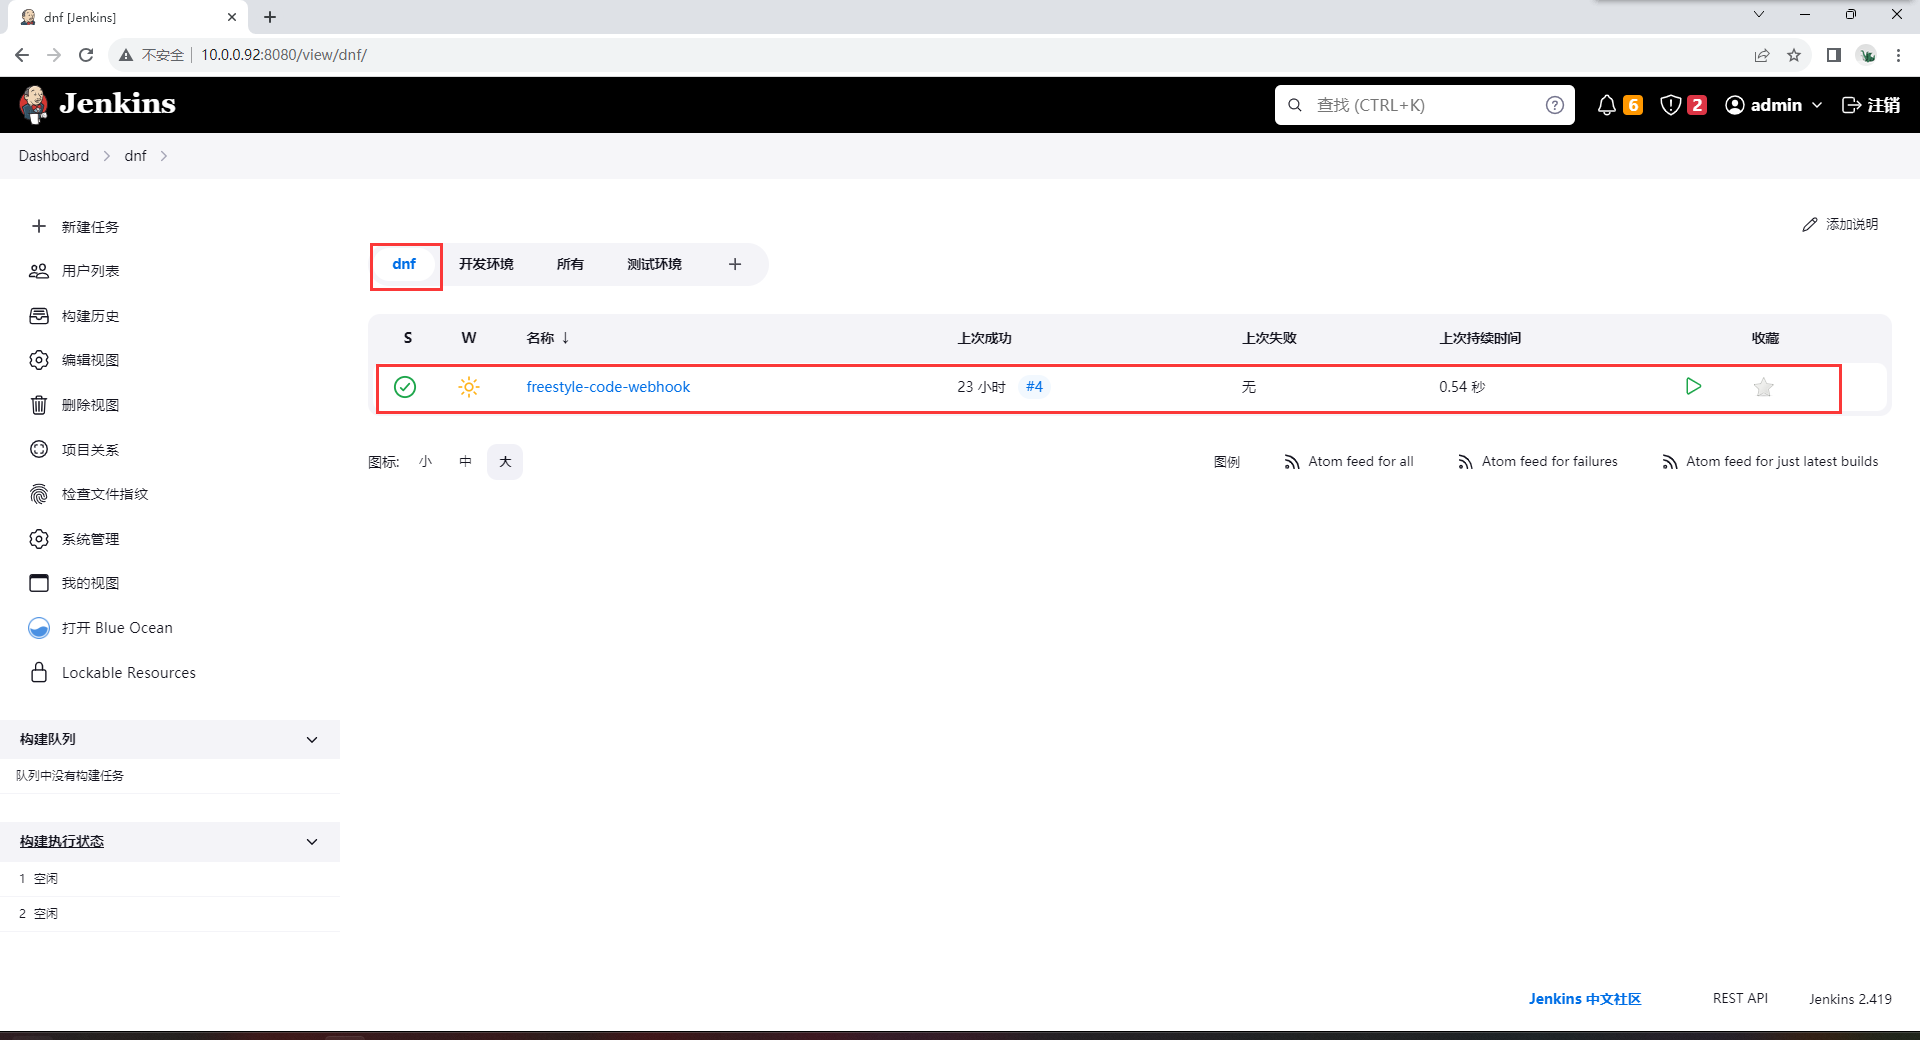Viewport: 1920px width, 1040px height.
Task: Open the admin user dropdown
Action: pyautogui.click(x=1773, y=105)
